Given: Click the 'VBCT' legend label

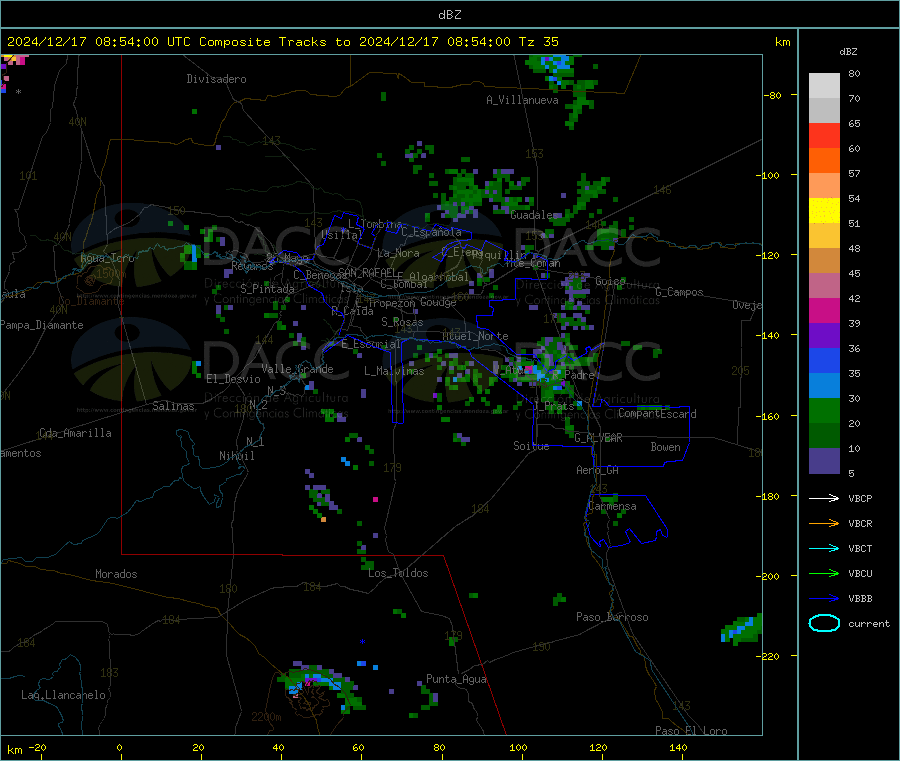Looking at the screenshot, I should click(x=860, y=548).
